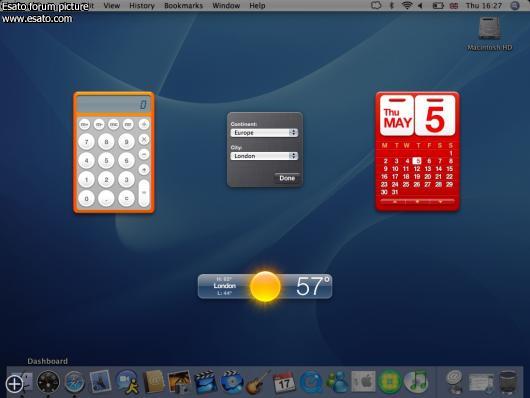530x398 pixels.
Task: Open iCal calendar icon in the Dock
Action: [284, 382]
